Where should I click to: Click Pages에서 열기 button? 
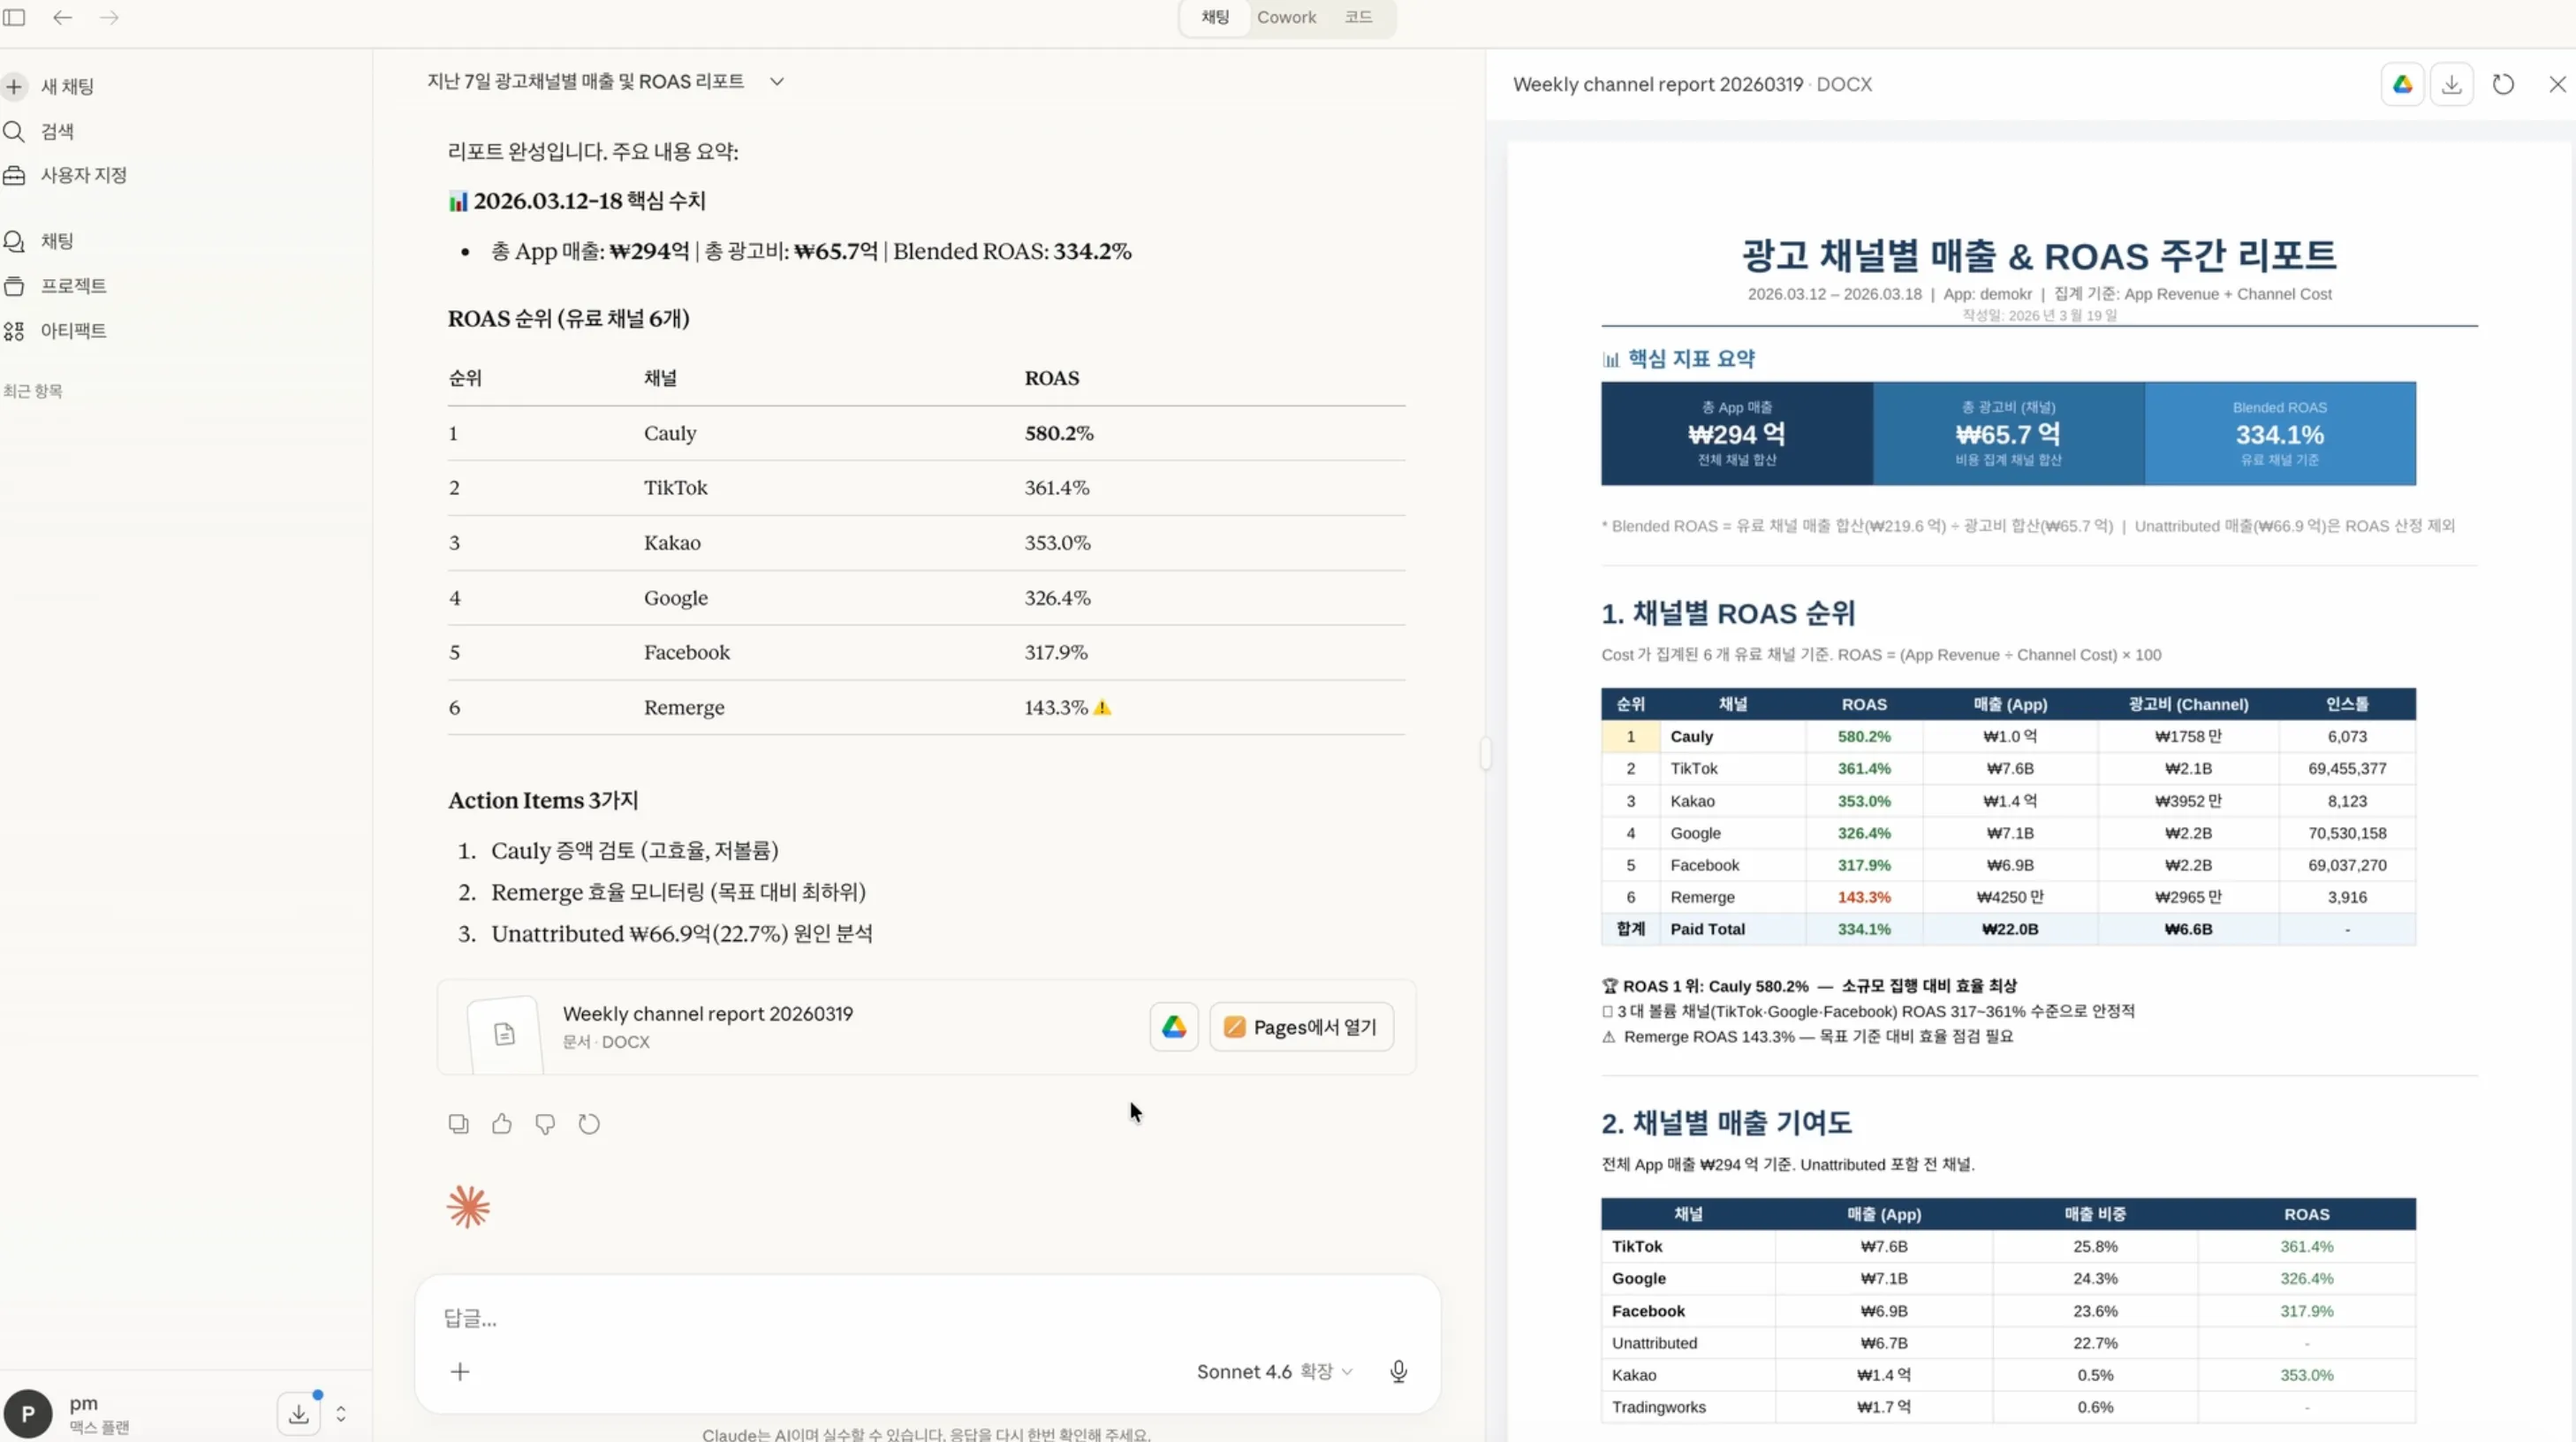click(x=1301, y=1027)
